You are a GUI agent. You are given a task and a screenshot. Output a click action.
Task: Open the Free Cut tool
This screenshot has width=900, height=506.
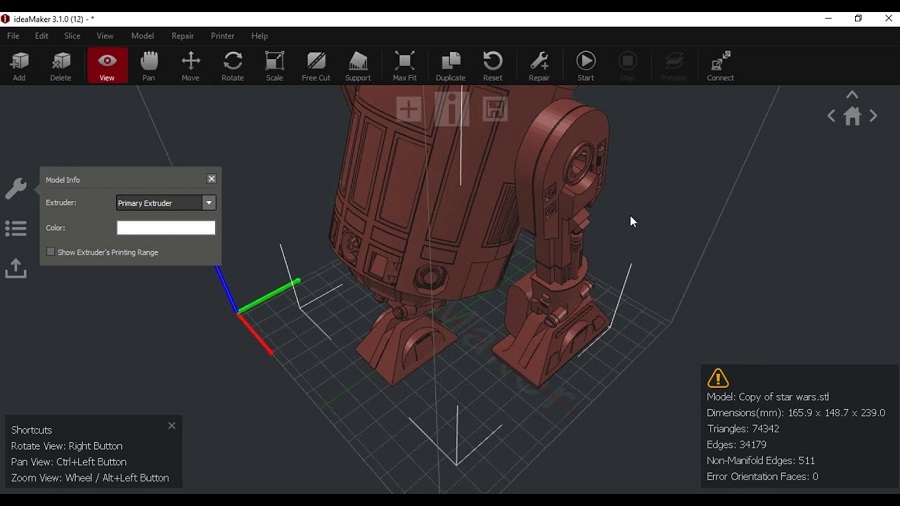click(x=316, y=66)
